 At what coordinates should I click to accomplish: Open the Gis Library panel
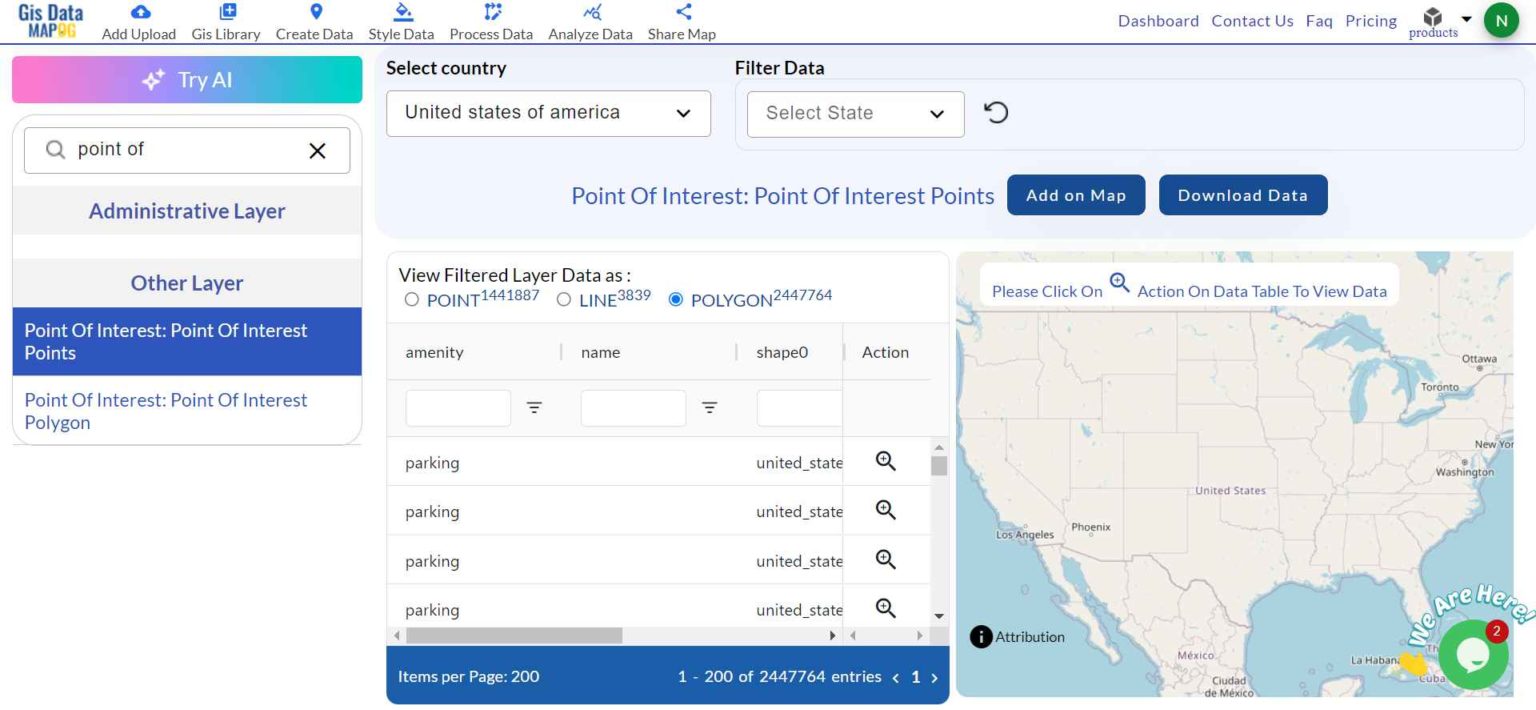225,22
